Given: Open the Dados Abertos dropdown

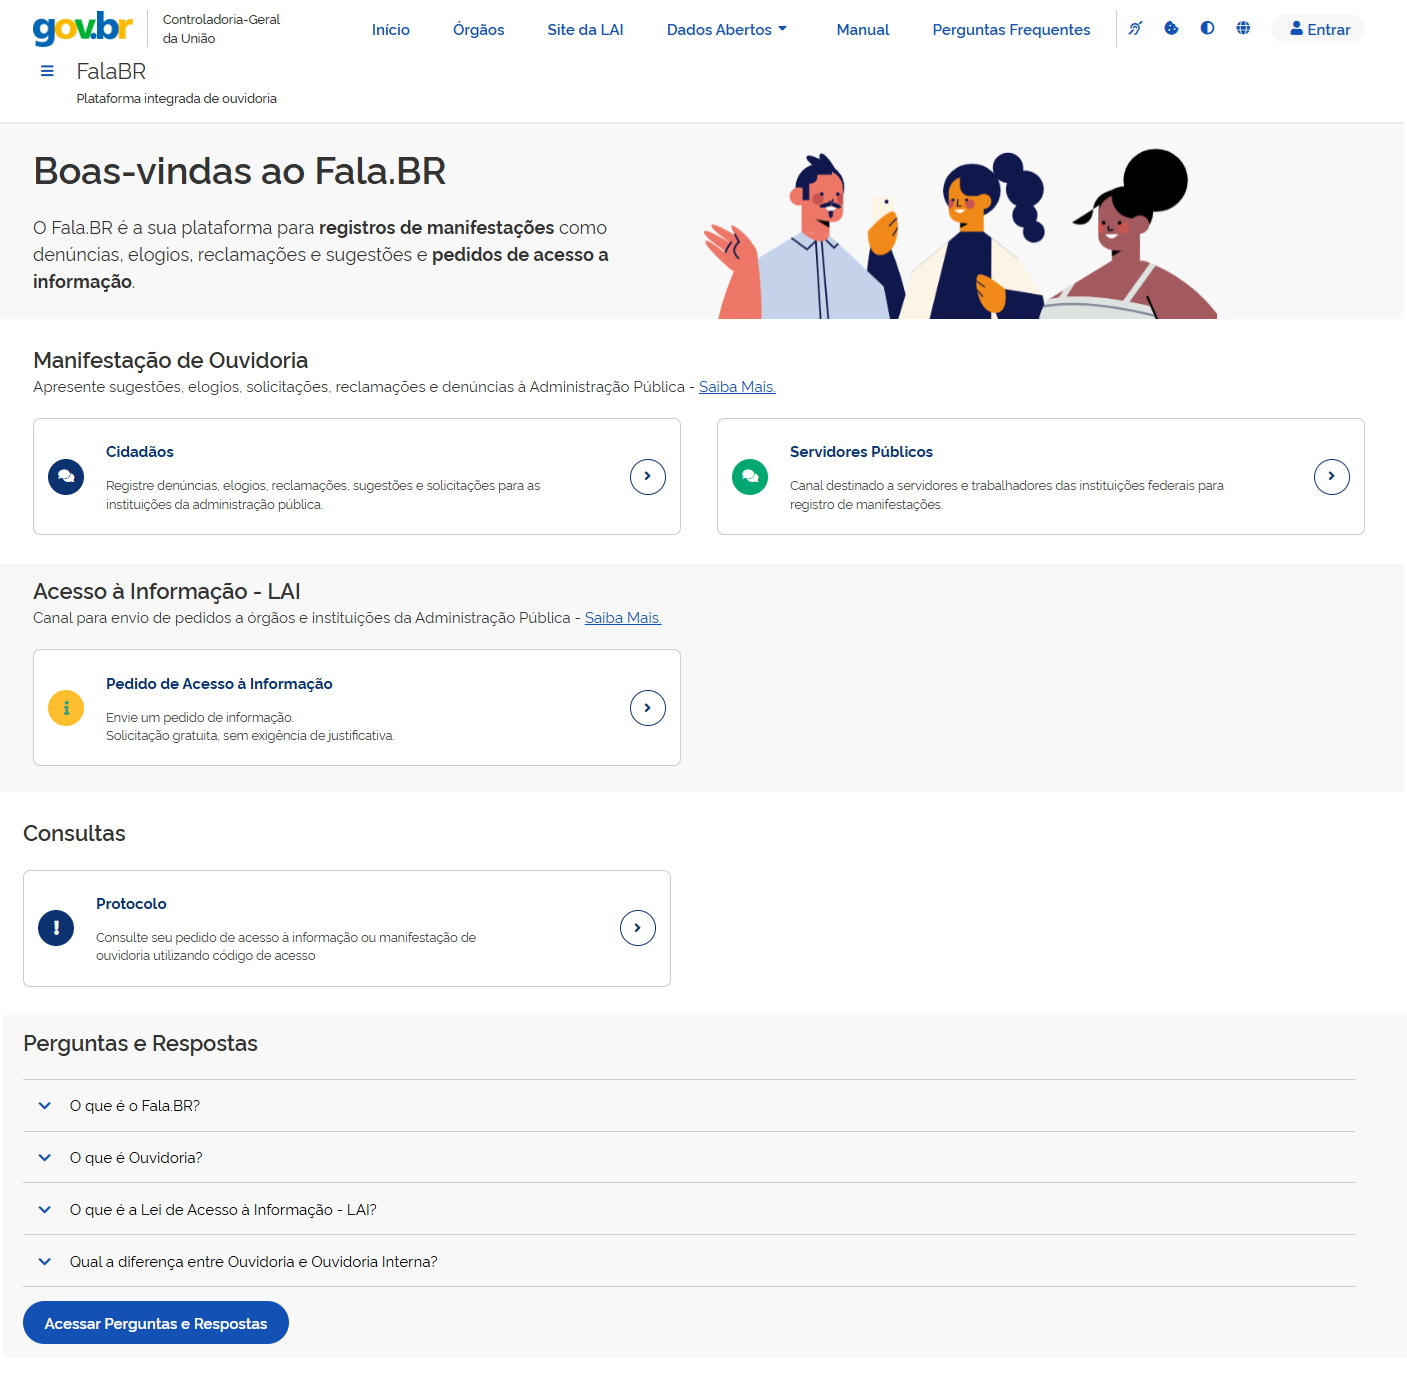Looking at the screenshot, I should point(727,30).
